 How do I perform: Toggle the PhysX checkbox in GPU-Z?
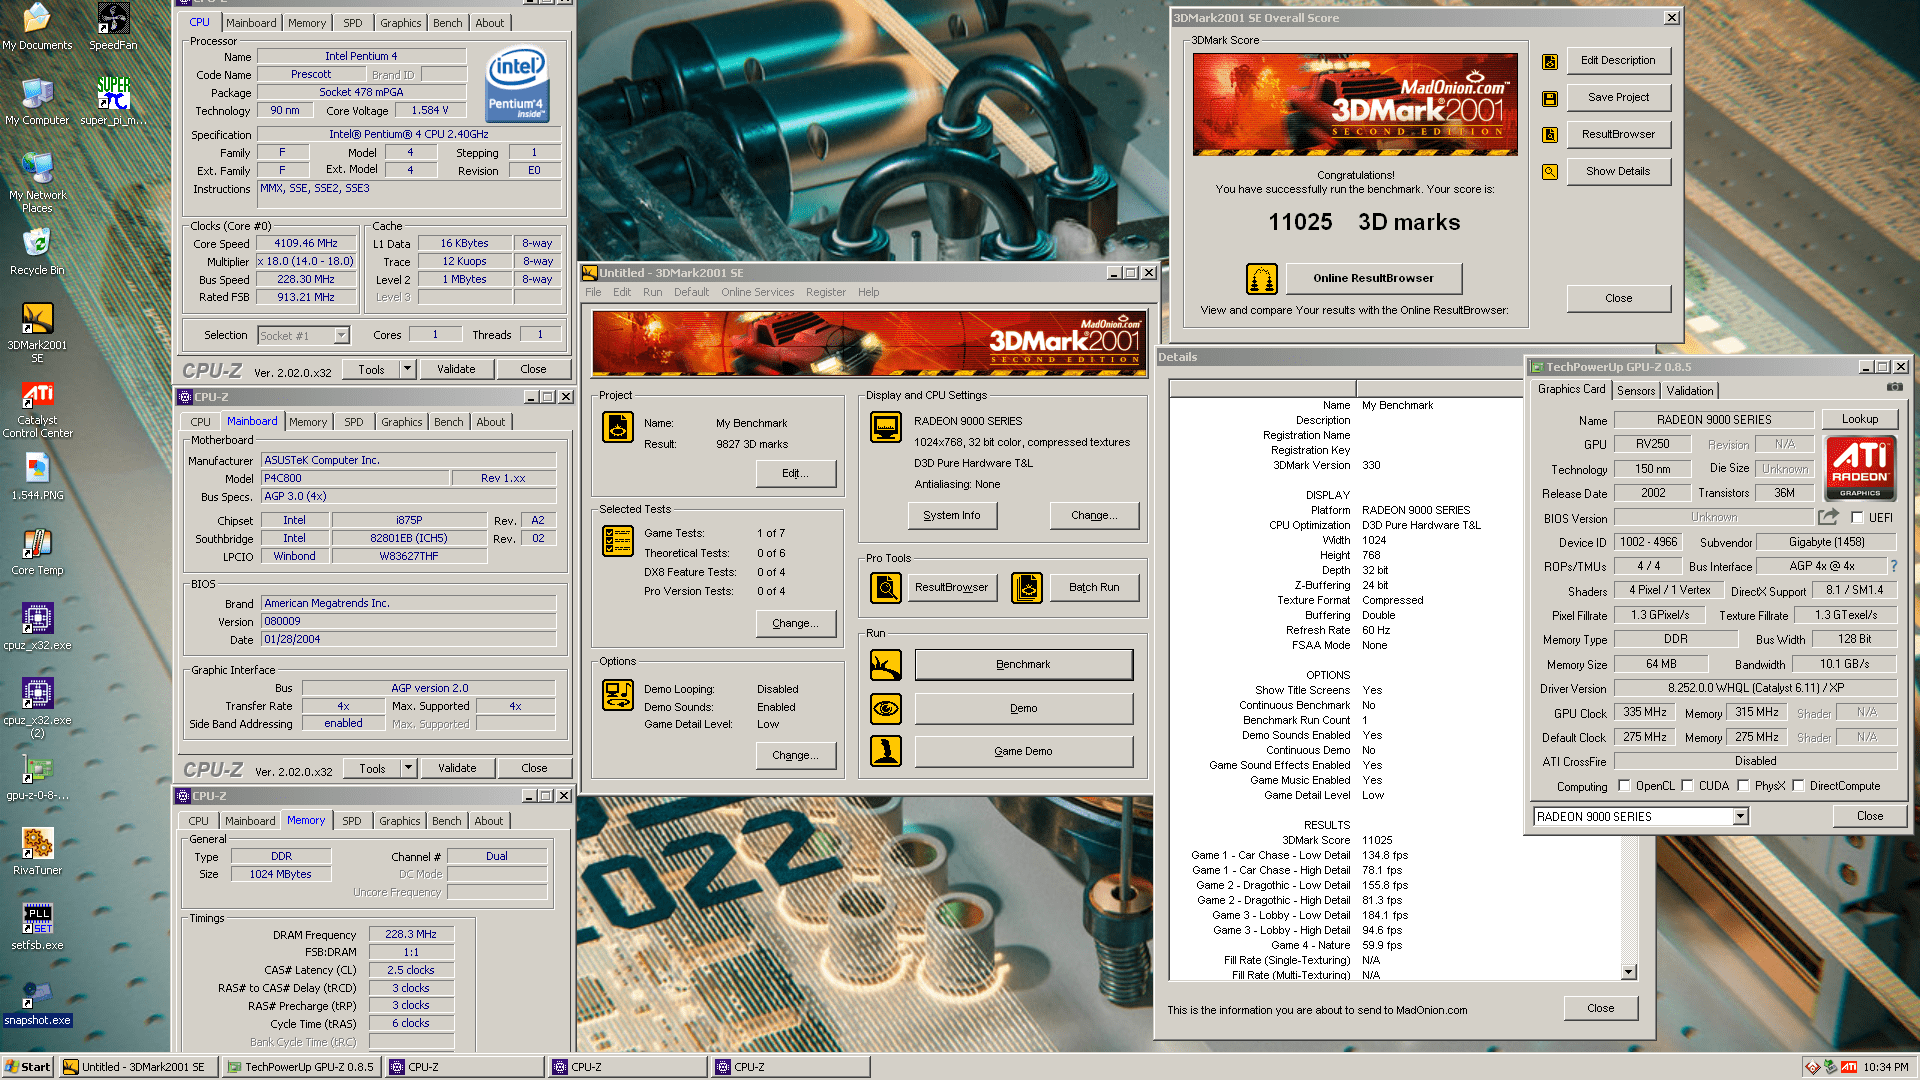[1743, 786]
